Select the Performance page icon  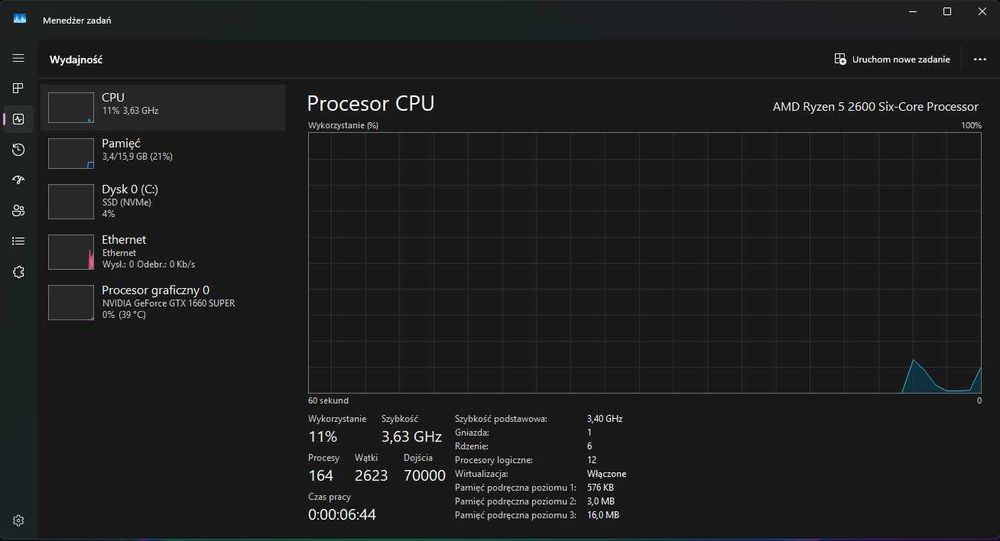pyautogui.click(x=18, y=119)
